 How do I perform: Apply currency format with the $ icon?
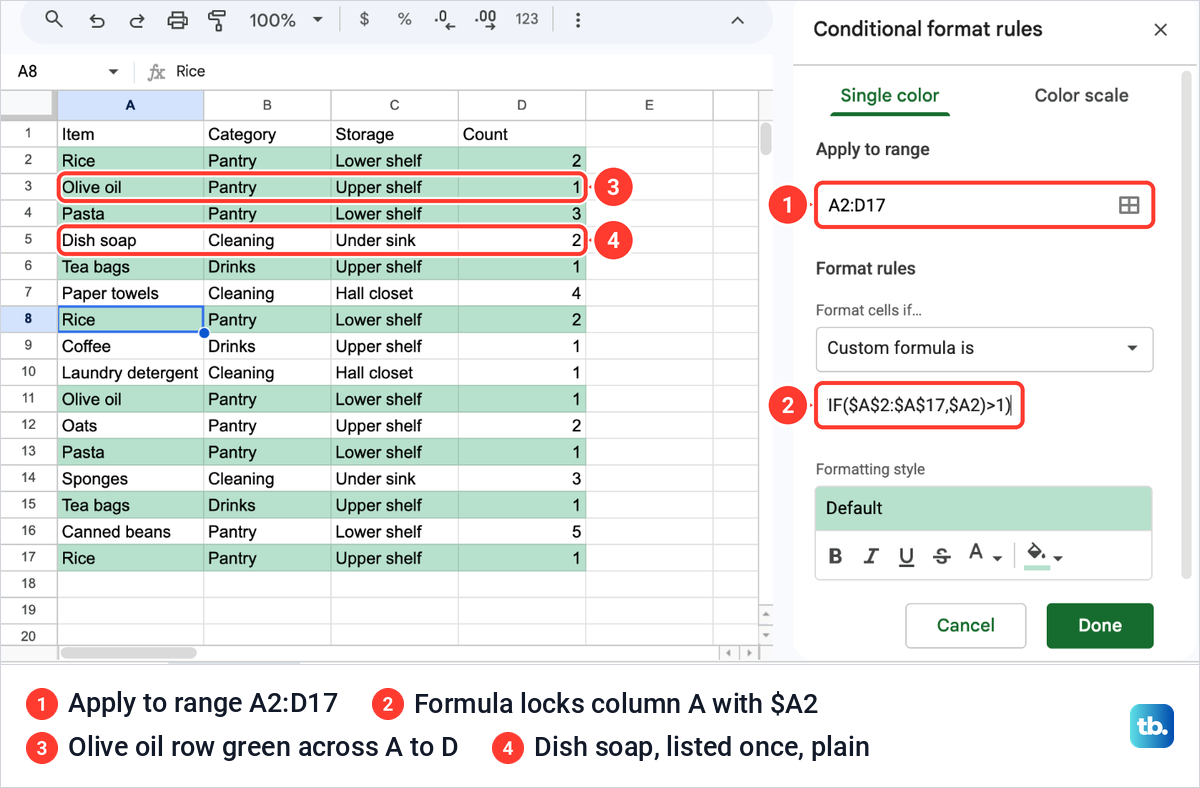coord(364,19)
